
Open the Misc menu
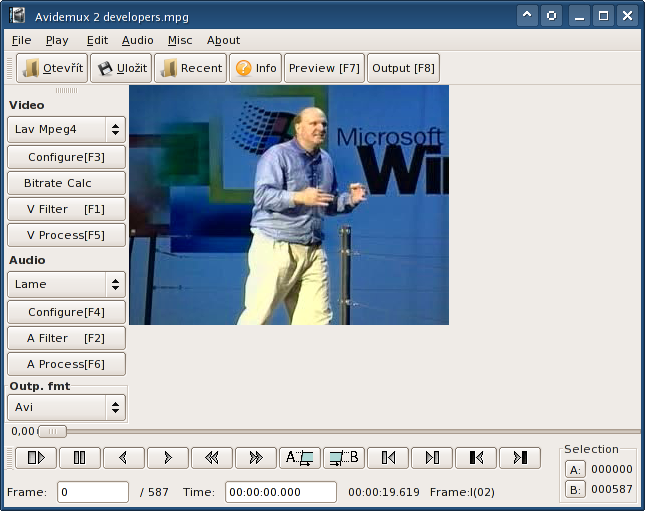pos(180,40)
